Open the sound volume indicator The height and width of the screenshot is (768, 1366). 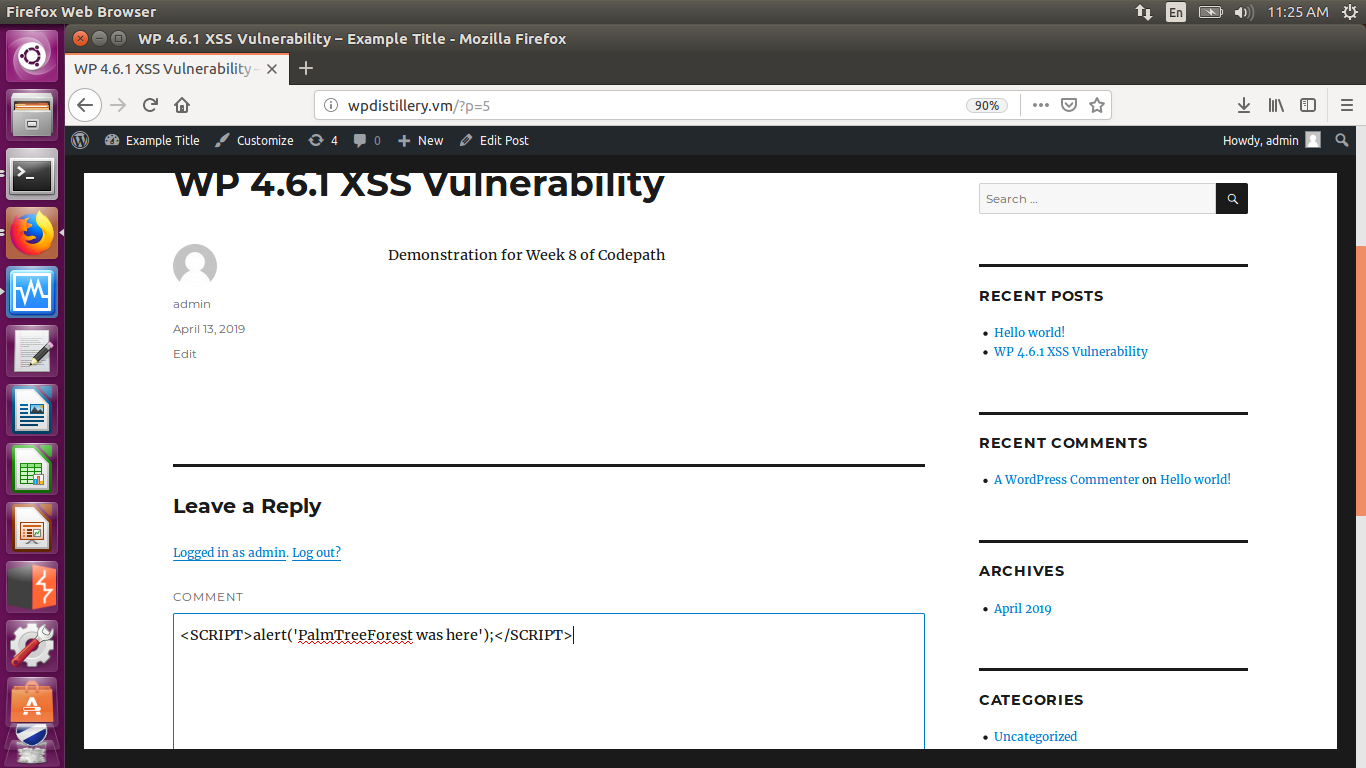coord(1244,12)
